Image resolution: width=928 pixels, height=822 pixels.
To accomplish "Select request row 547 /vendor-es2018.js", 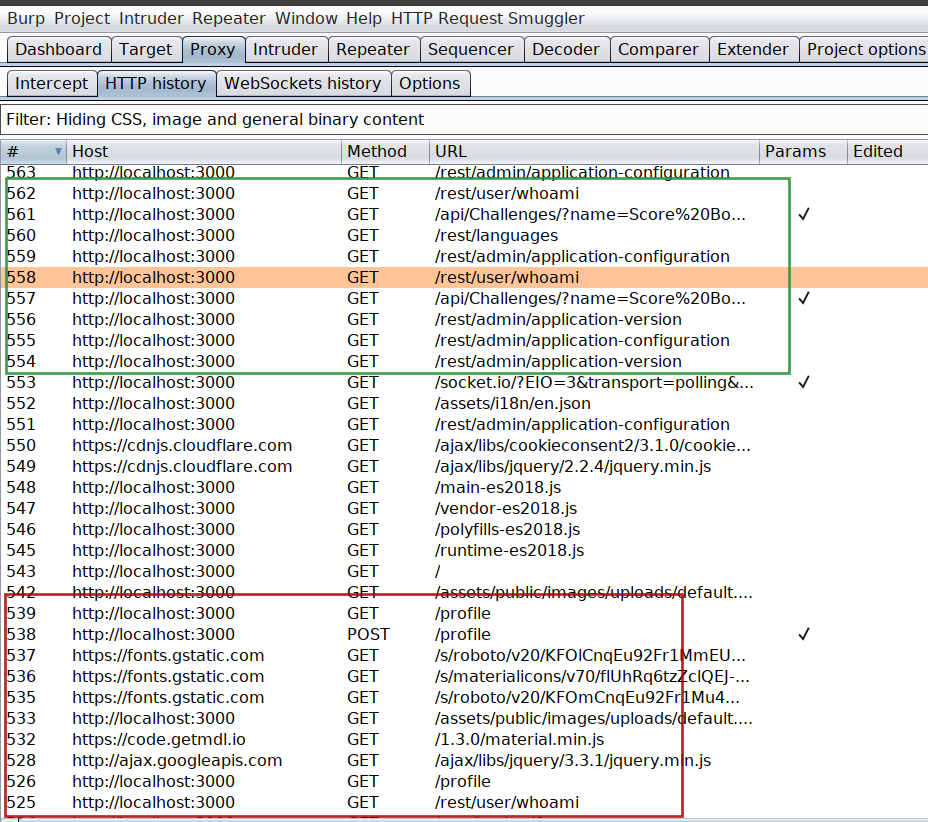I will [x=464, y=508].
